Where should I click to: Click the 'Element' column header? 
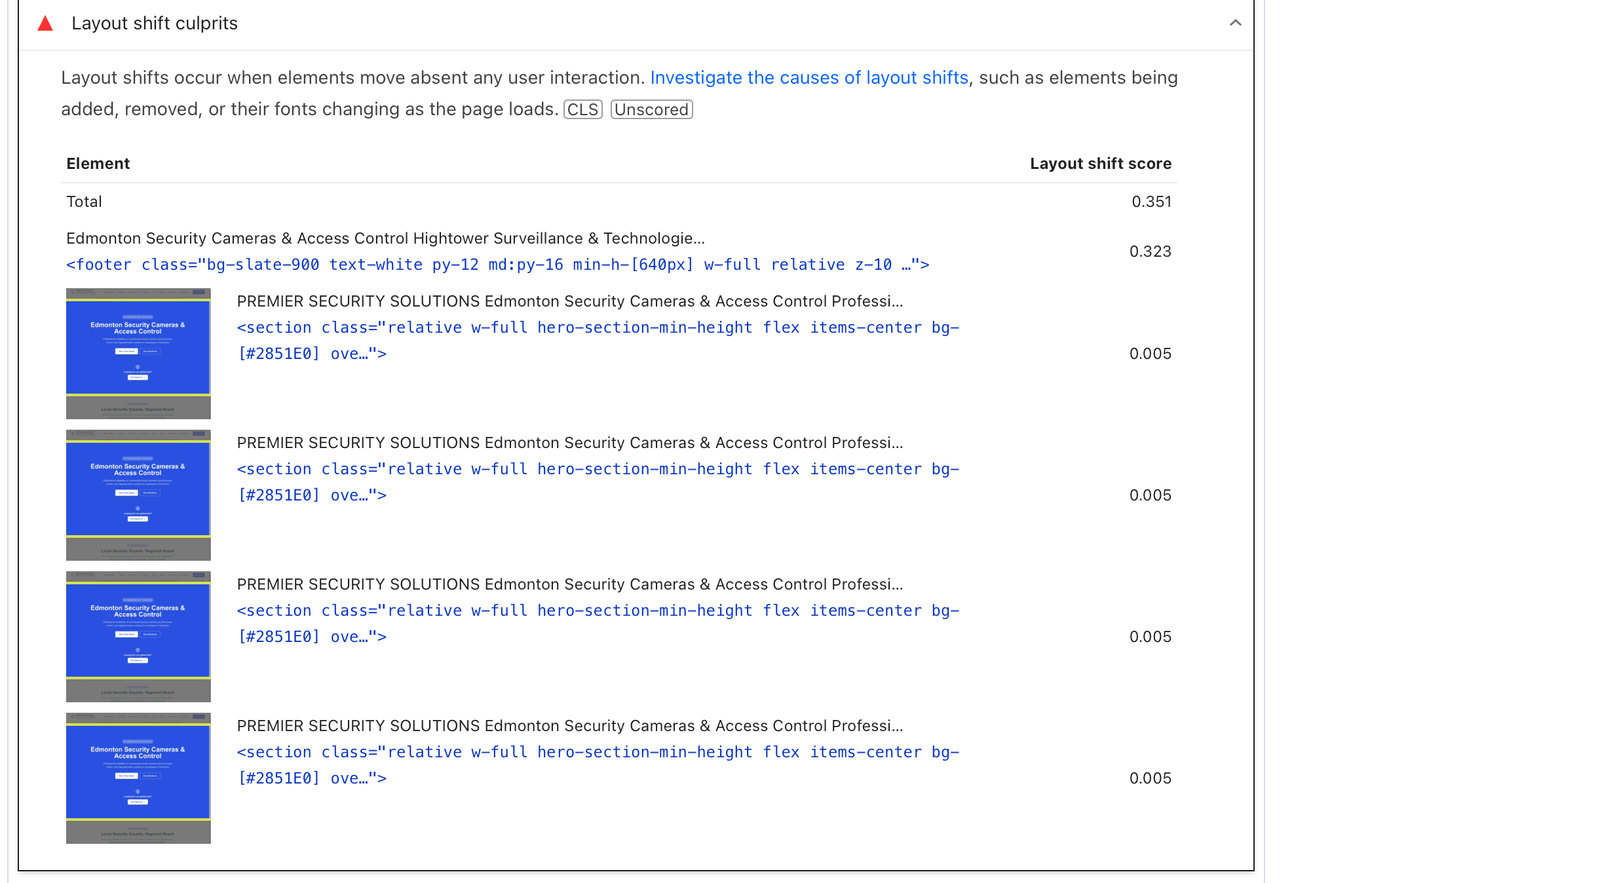pos(98,164)
